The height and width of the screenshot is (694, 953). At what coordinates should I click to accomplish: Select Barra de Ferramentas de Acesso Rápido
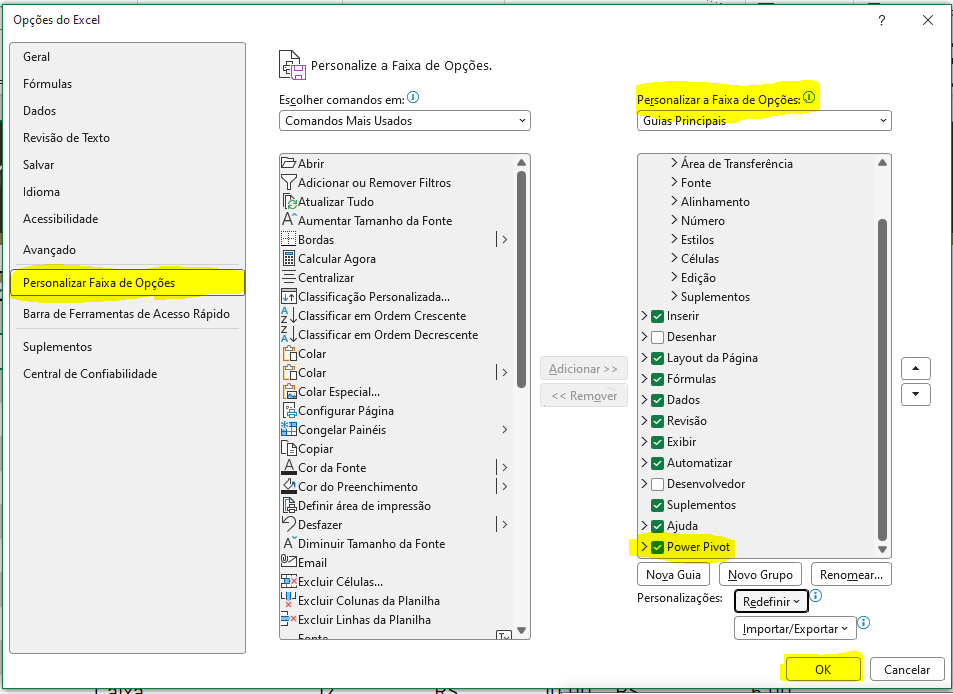point(126,314)
